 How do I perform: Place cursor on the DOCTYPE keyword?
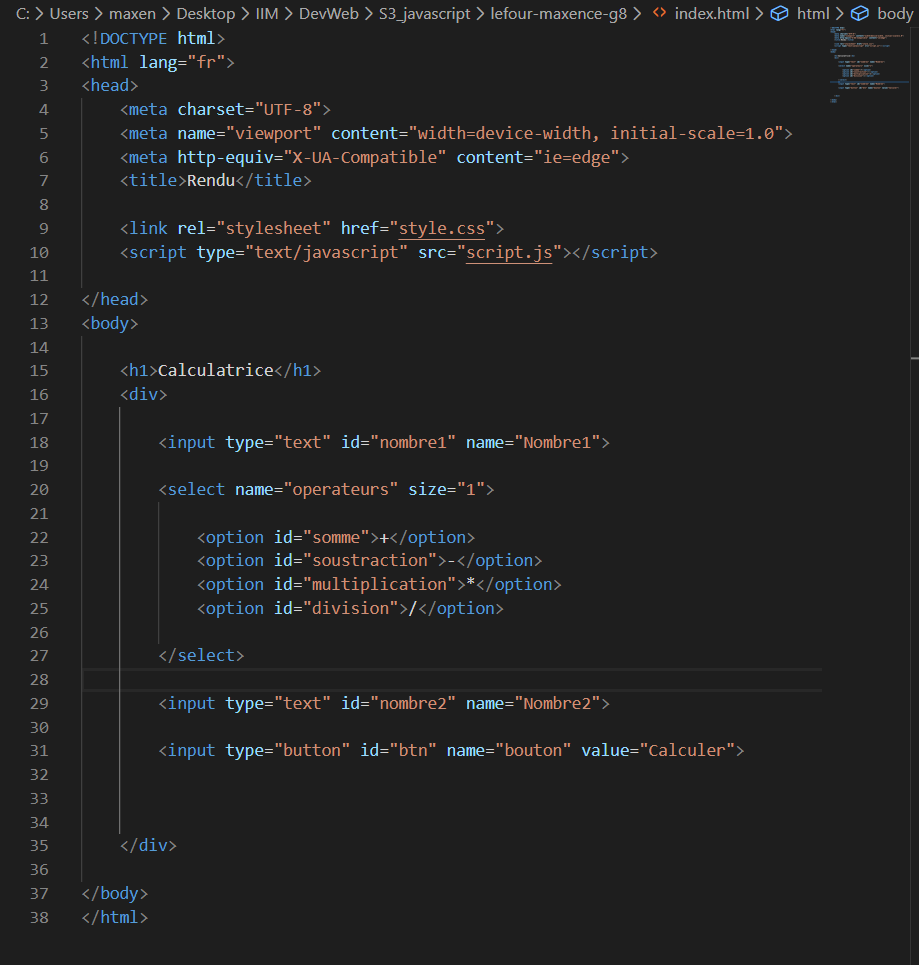coord(133,39)
